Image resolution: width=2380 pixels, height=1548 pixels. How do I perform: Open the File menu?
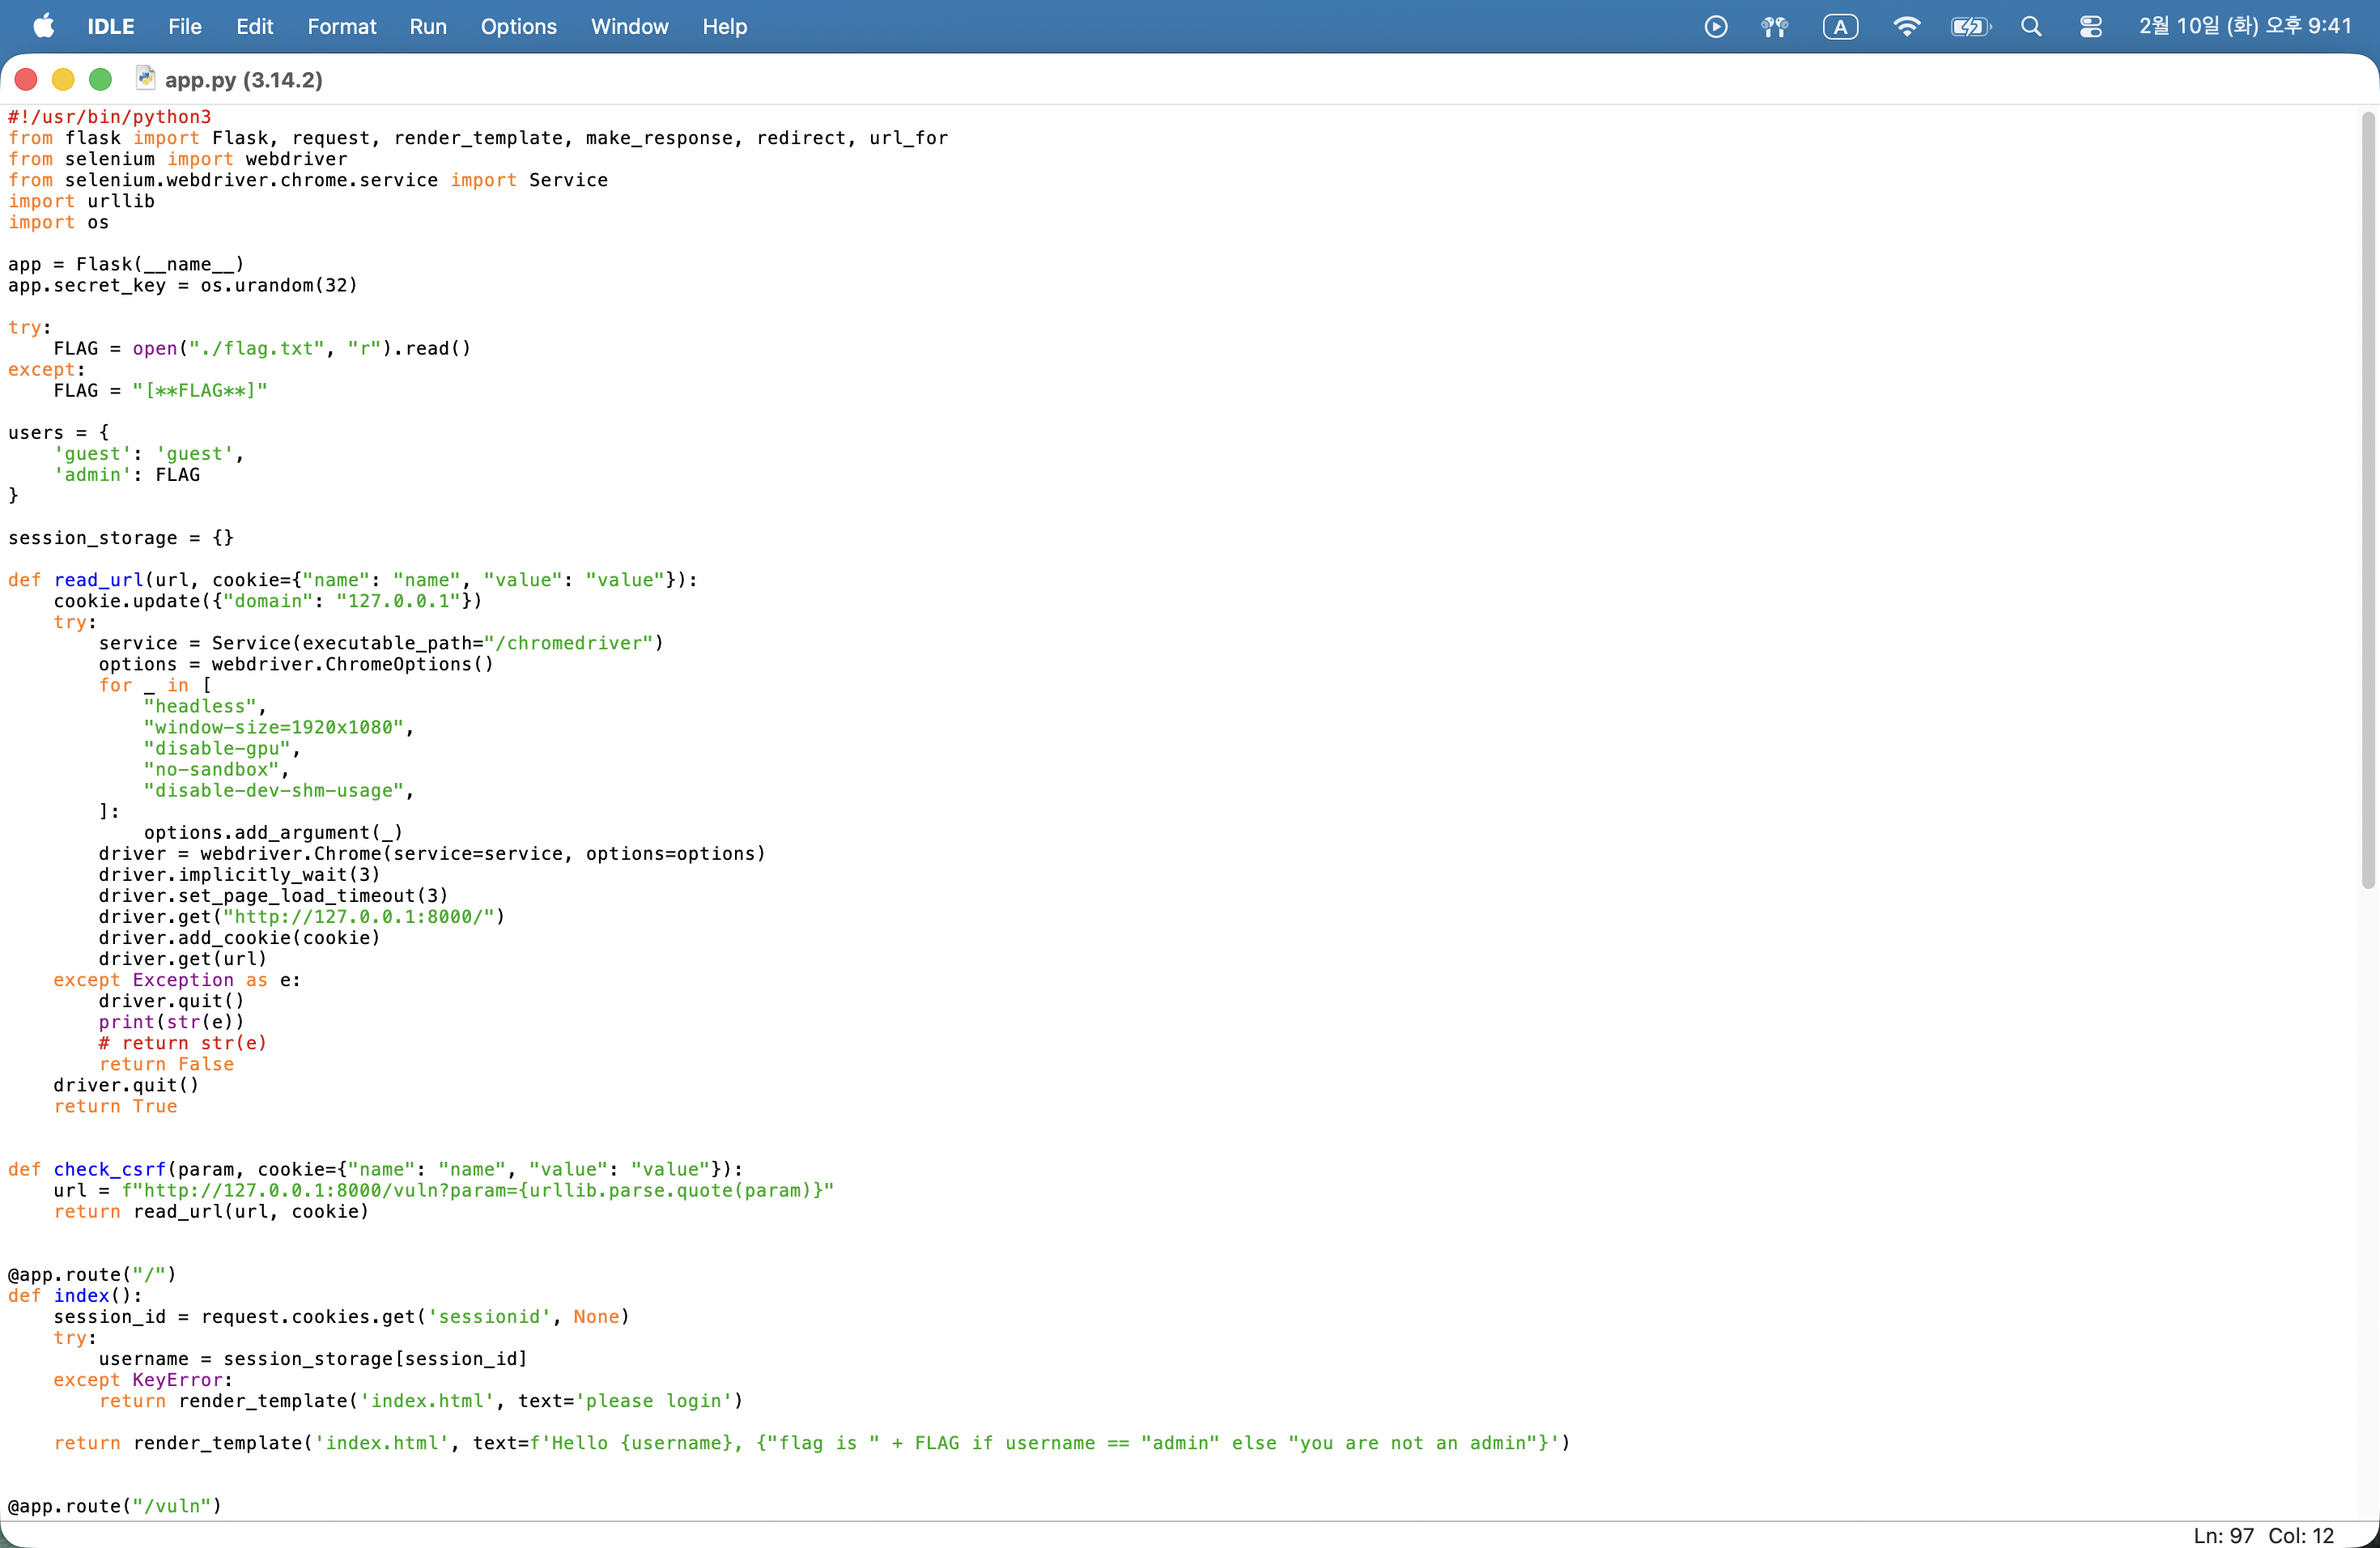(x=184, y=27)
